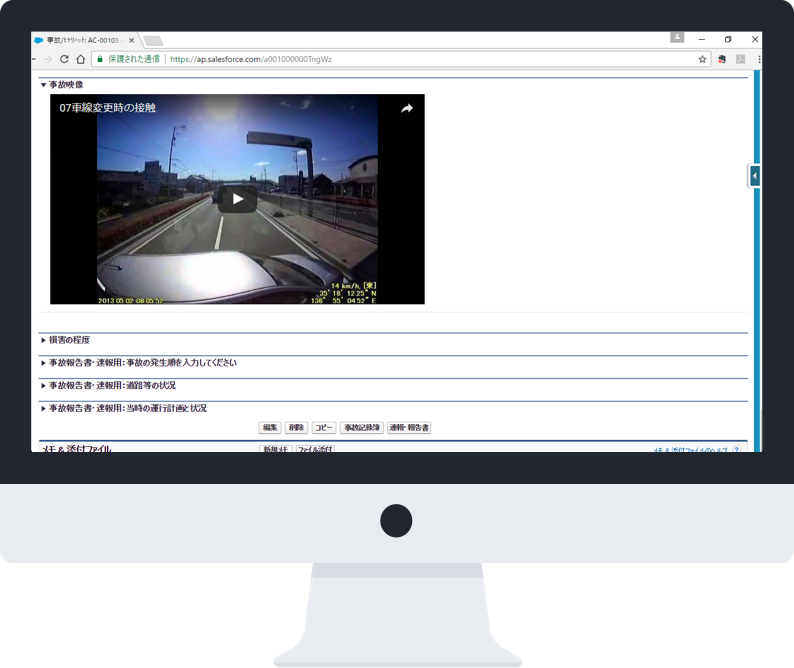Click the secure lock icon

click(x=100, y=59)
